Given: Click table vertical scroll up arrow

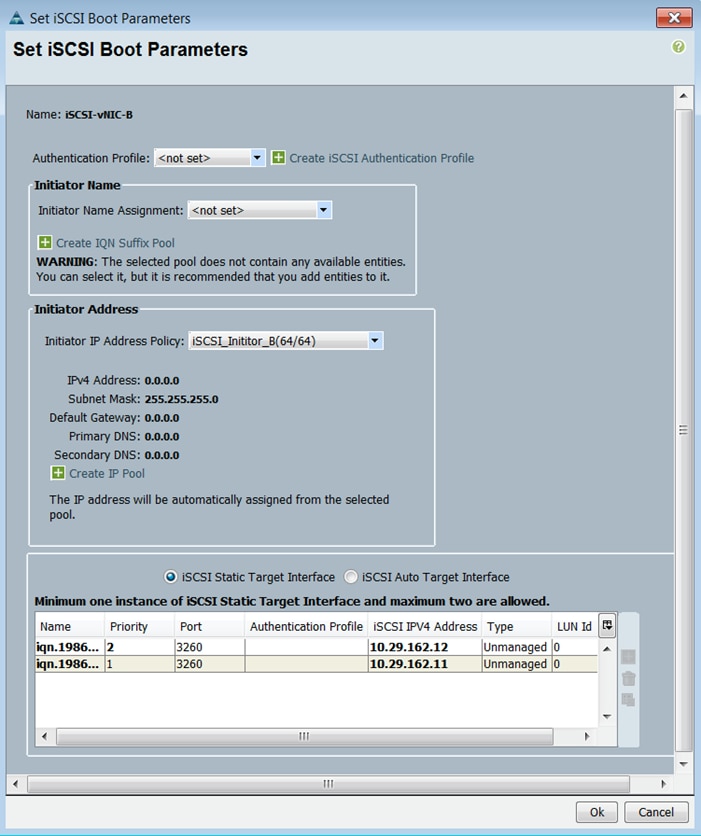Looking at the screenshot, I should click(607, 648).
